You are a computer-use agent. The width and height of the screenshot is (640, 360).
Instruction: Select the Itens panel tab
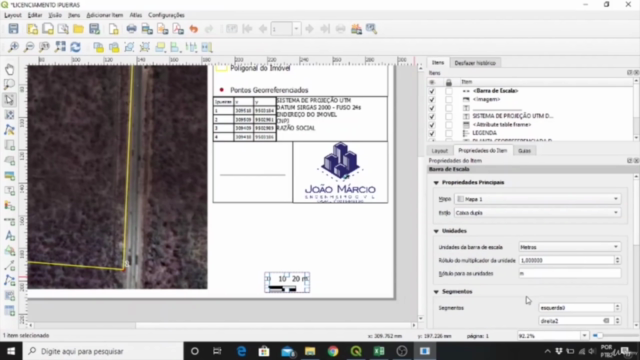[438, 62]
